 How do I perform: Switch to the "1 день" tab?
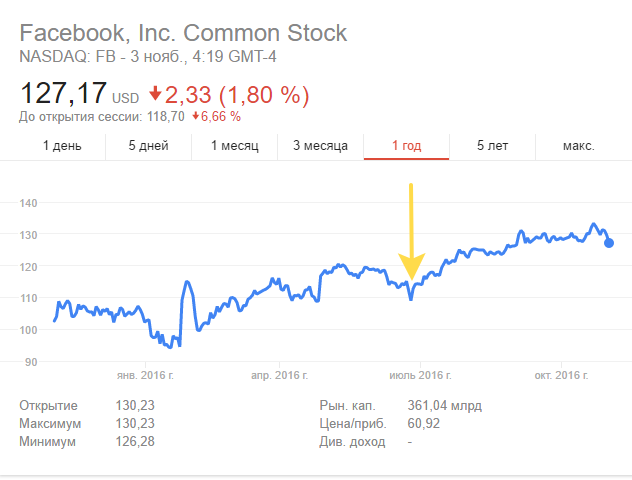point(62,146)
